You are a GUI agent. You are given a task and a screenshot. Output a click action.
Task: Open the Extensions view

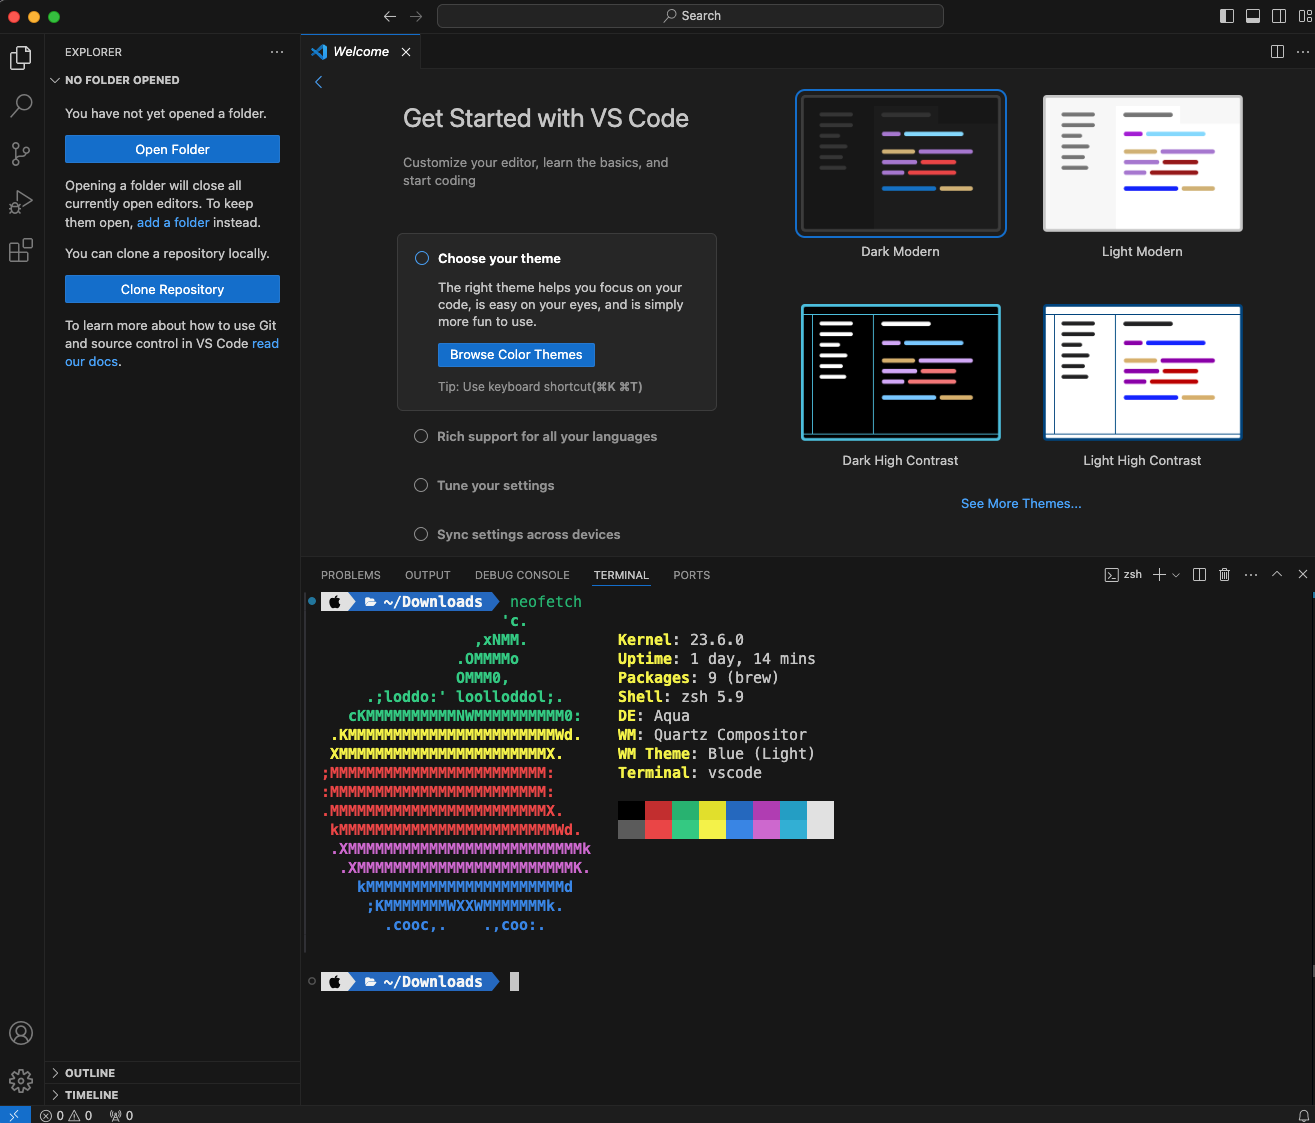(x=21, y=250)
